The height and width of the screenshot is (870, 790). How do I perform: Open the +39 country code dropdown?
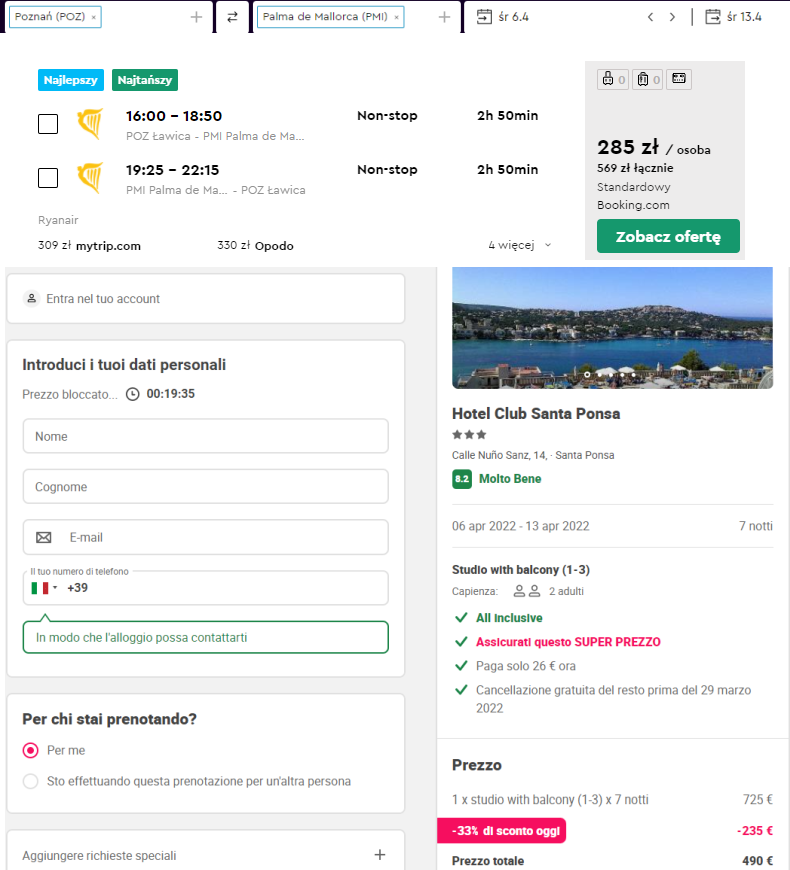(x=44, y=588)
